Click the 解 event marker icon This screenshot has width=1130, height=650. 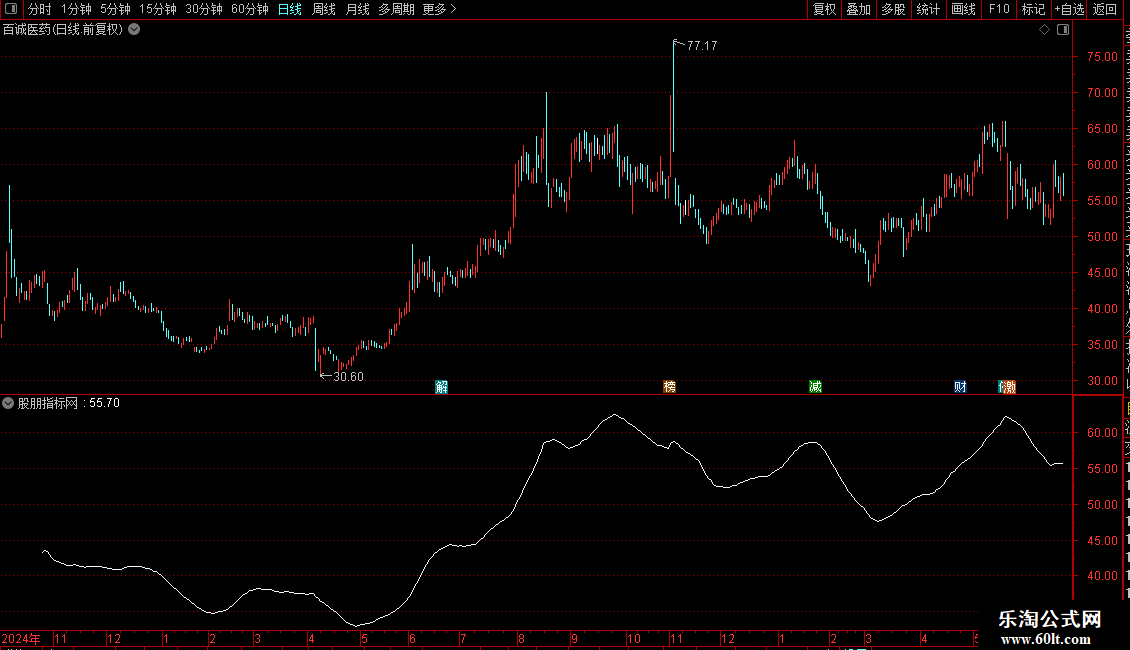click(x=442, y=387)
